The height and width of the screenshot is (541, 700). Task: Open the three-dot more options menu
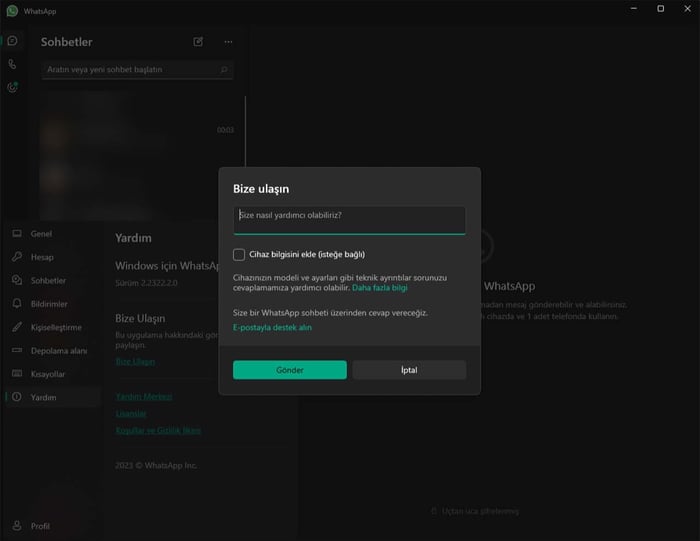pos(228,42)
